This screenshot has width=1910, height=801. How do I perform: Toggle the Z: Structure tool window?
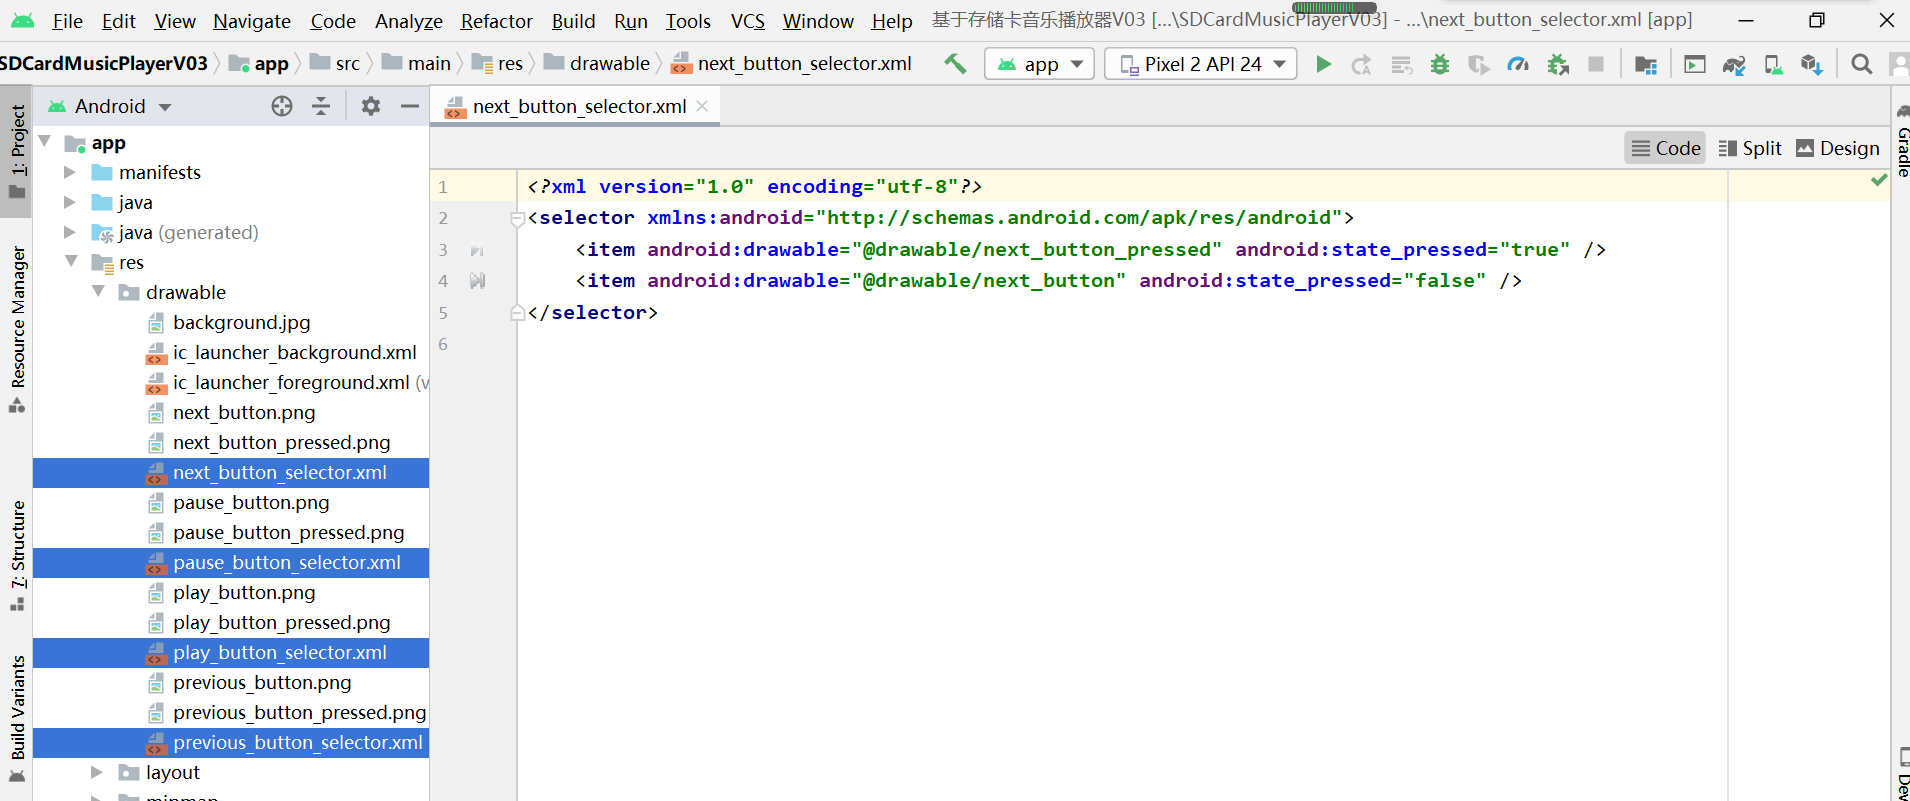coord(17,556)
